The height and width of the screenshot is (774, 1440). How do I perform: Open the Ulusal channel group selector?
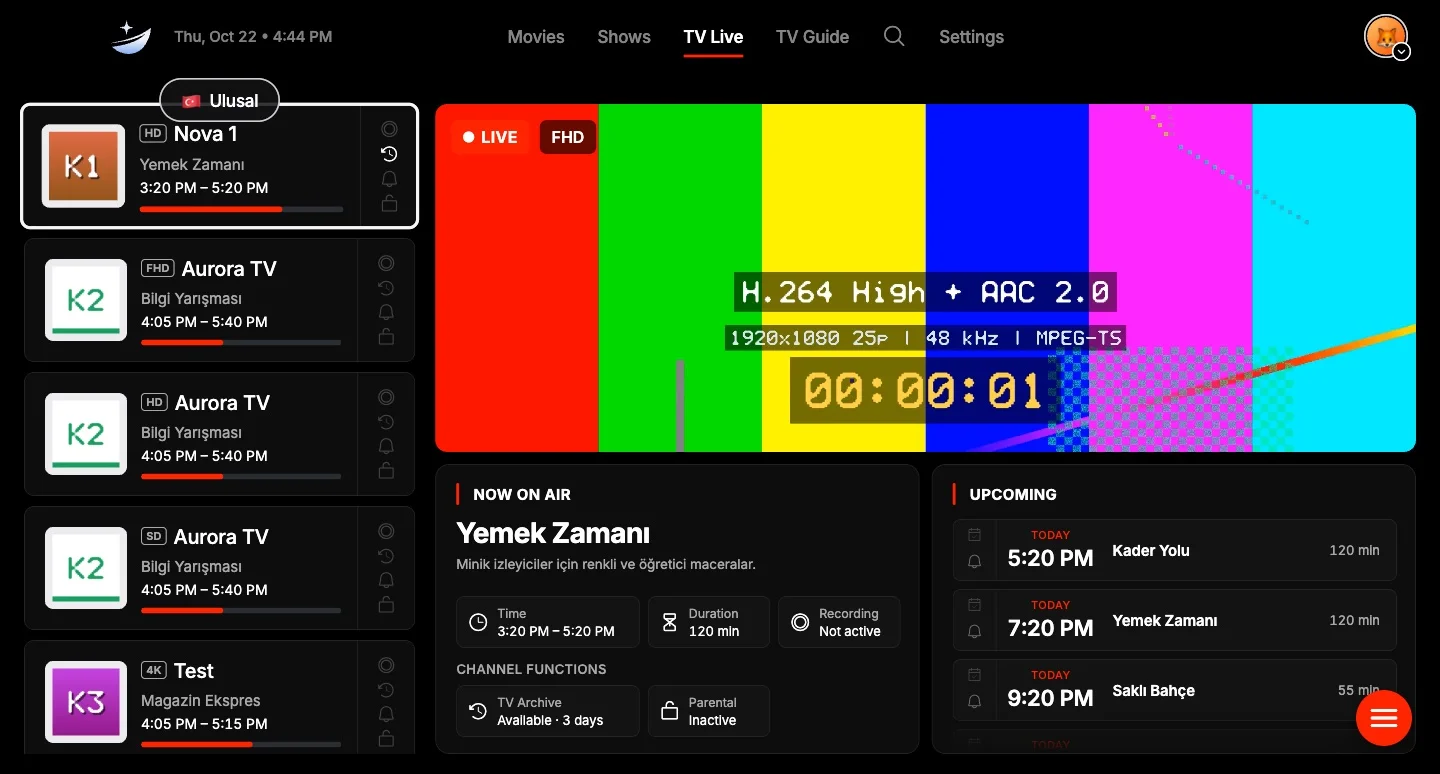pyautogui.click(x=219, y=100)
